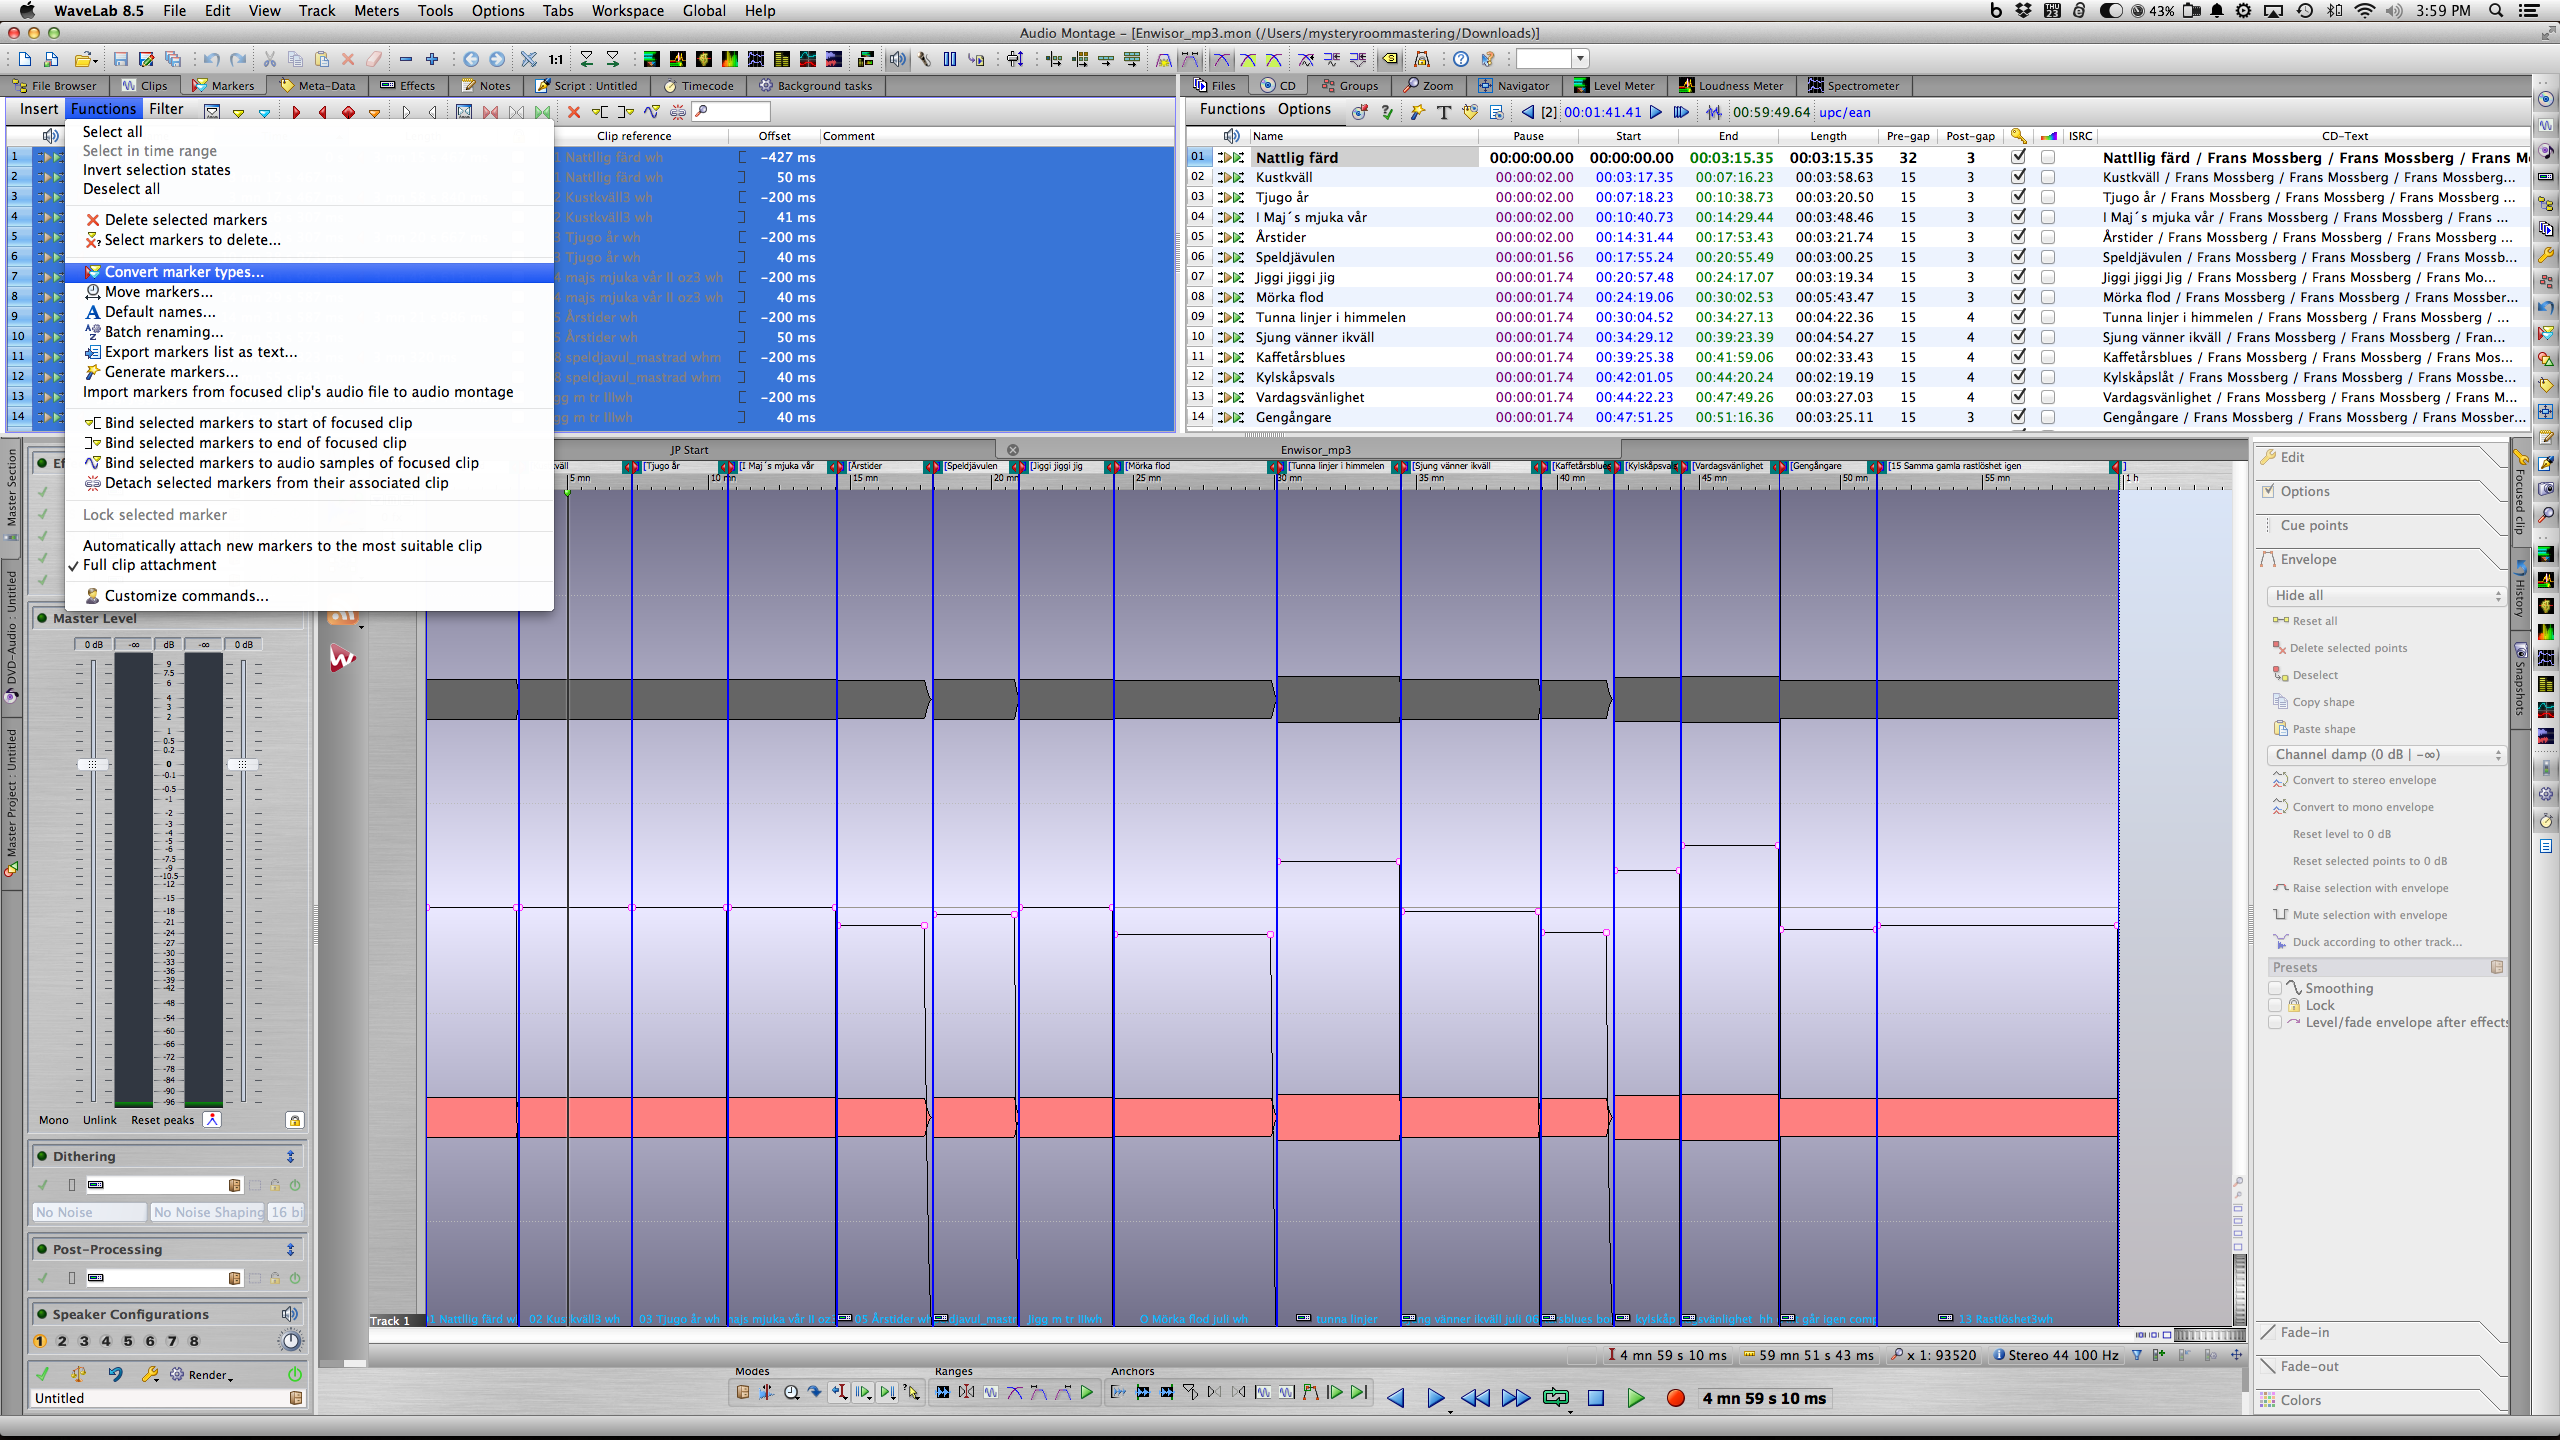Click the red Record button in transport
This screenshot has height=1440, width=2560.
click(x=1676, y=1398)
